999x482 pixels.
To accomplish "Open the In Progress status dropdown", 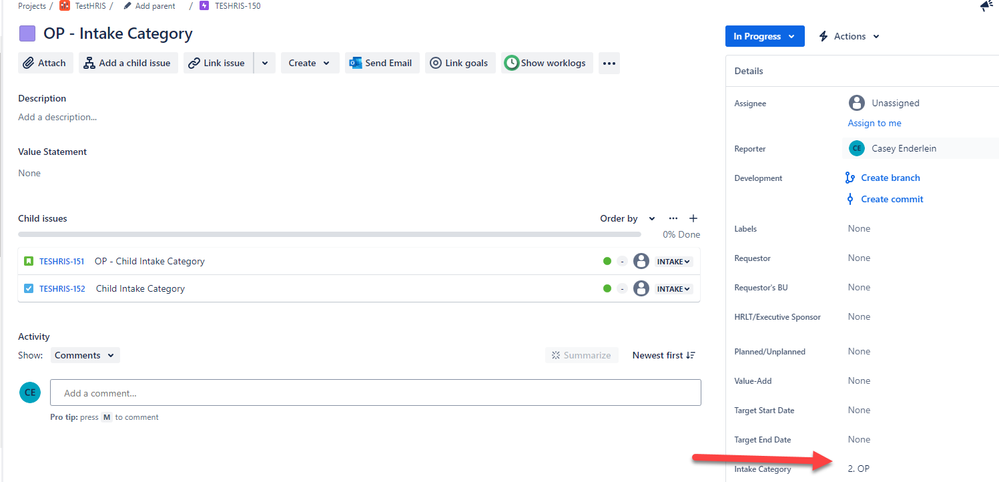I will (765, 36).
